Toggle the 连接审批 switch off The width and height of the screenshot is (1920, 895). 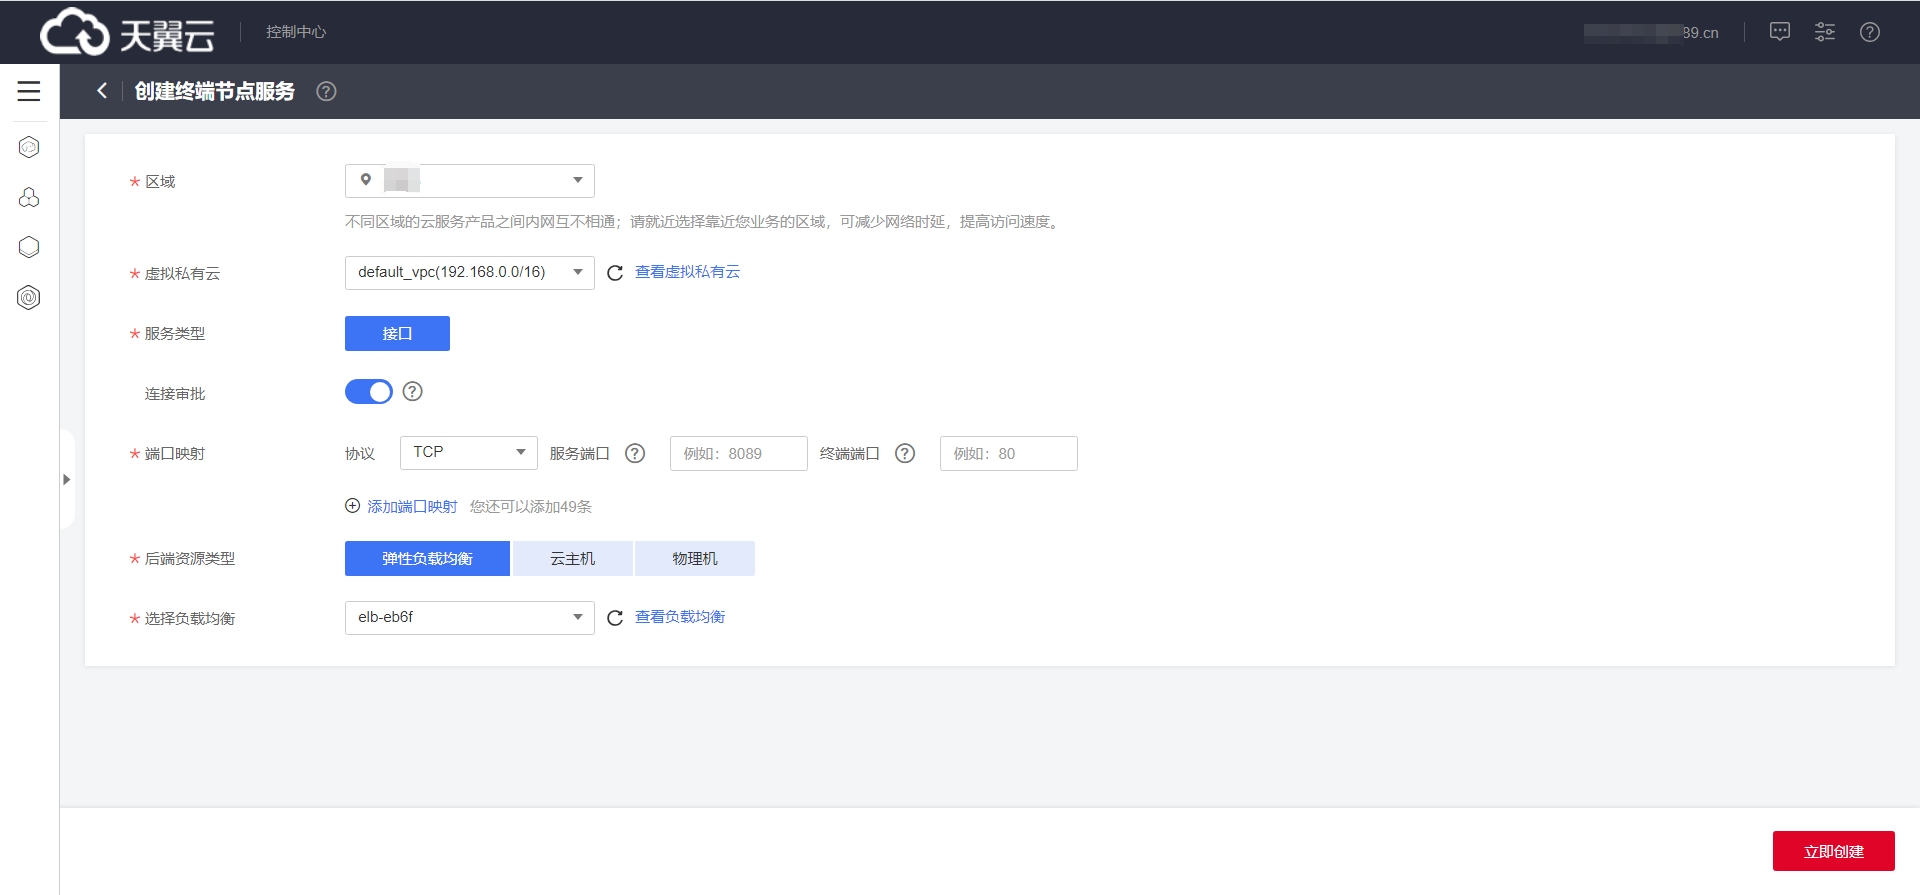click(x=369, y=392)
